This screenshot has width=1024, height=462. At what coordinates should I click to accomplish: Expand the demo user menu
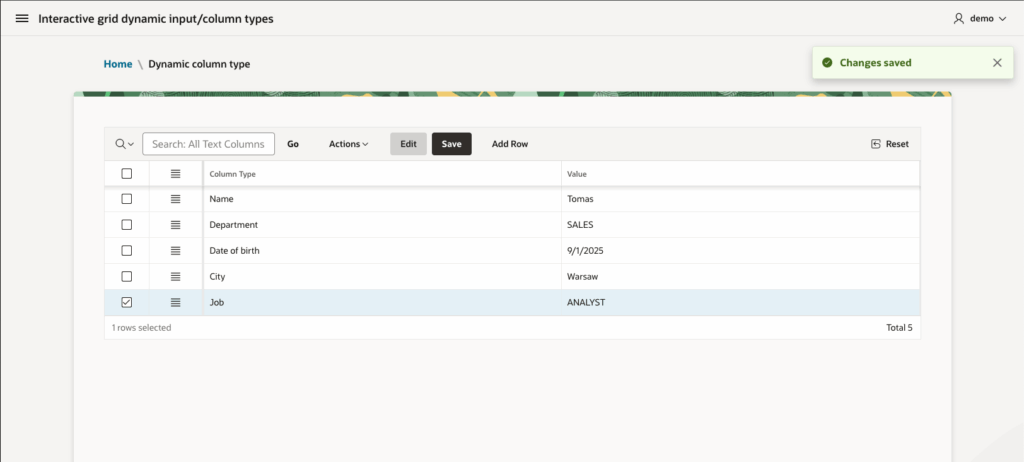(x=979, y=19)
